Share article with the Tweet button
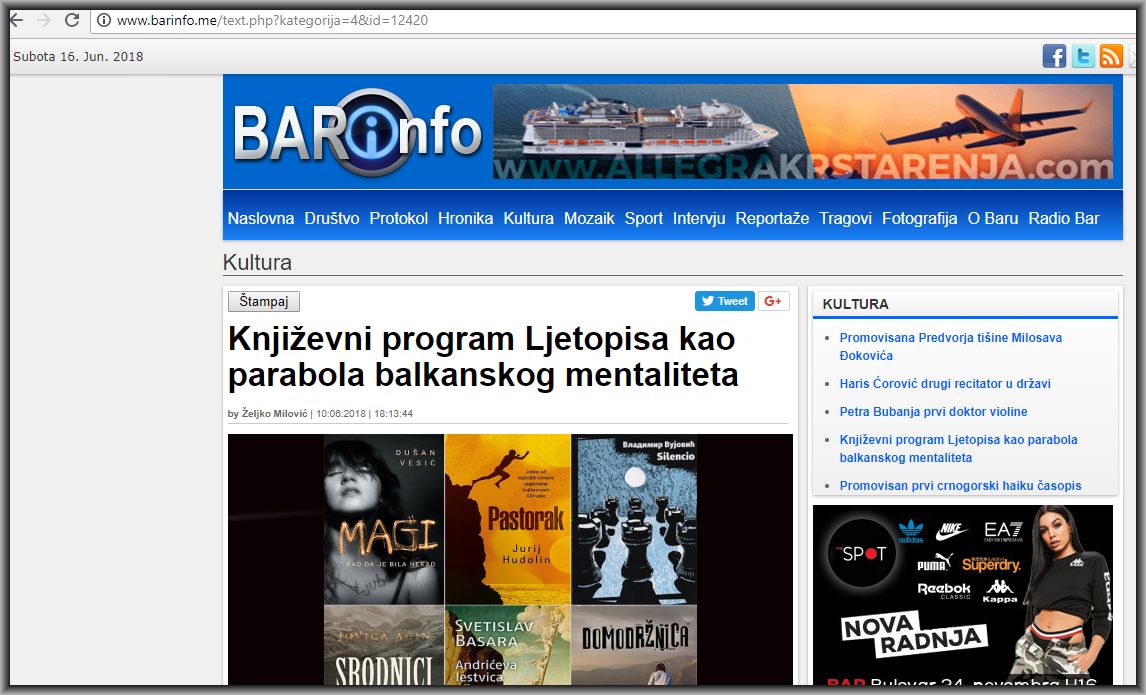The width and height of the screenshot is (1146, 695). pos(724,301)
